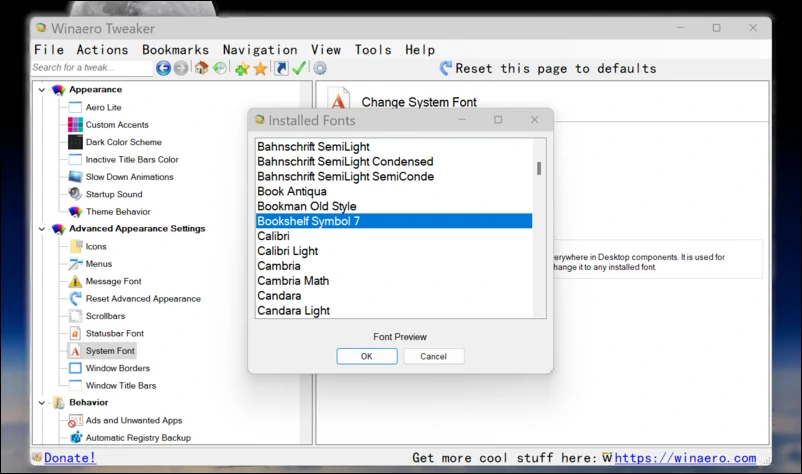Select Theme Behavior icon

point(75,212)
